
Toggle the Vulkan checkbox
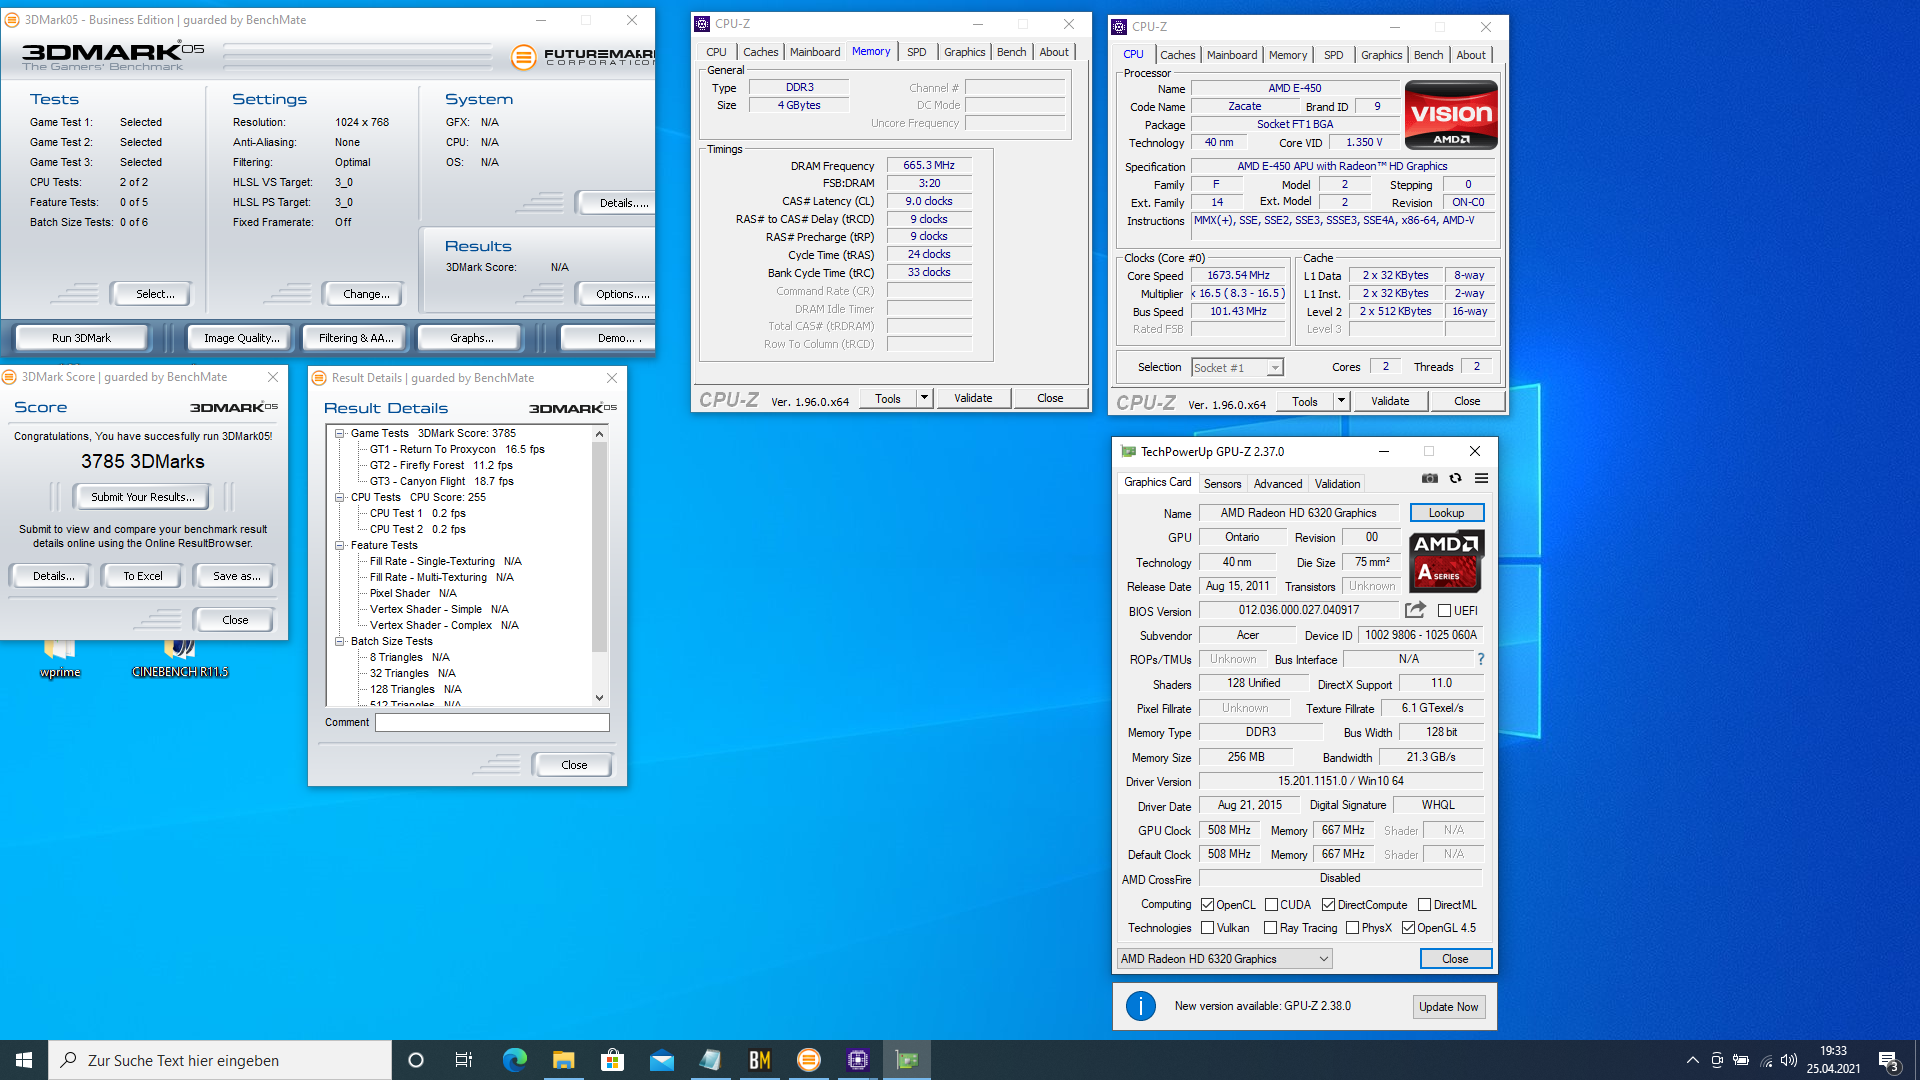[x=1207, y=927]
